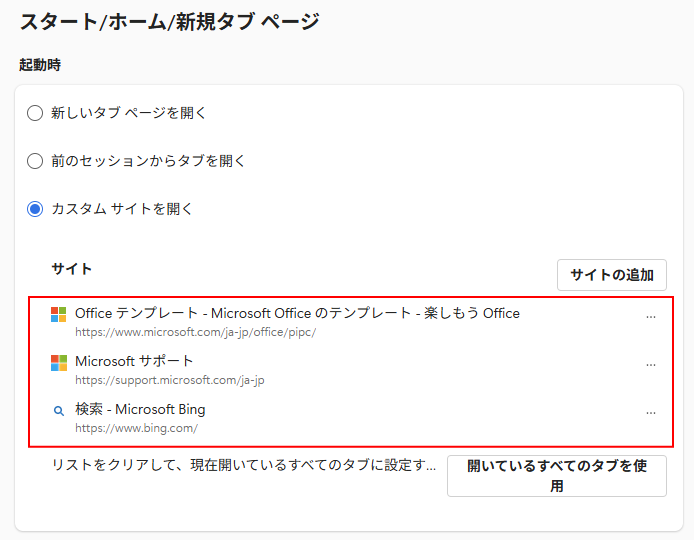
Task: Click the Microsoft サポート site title
Action: [x=134, y=361]
